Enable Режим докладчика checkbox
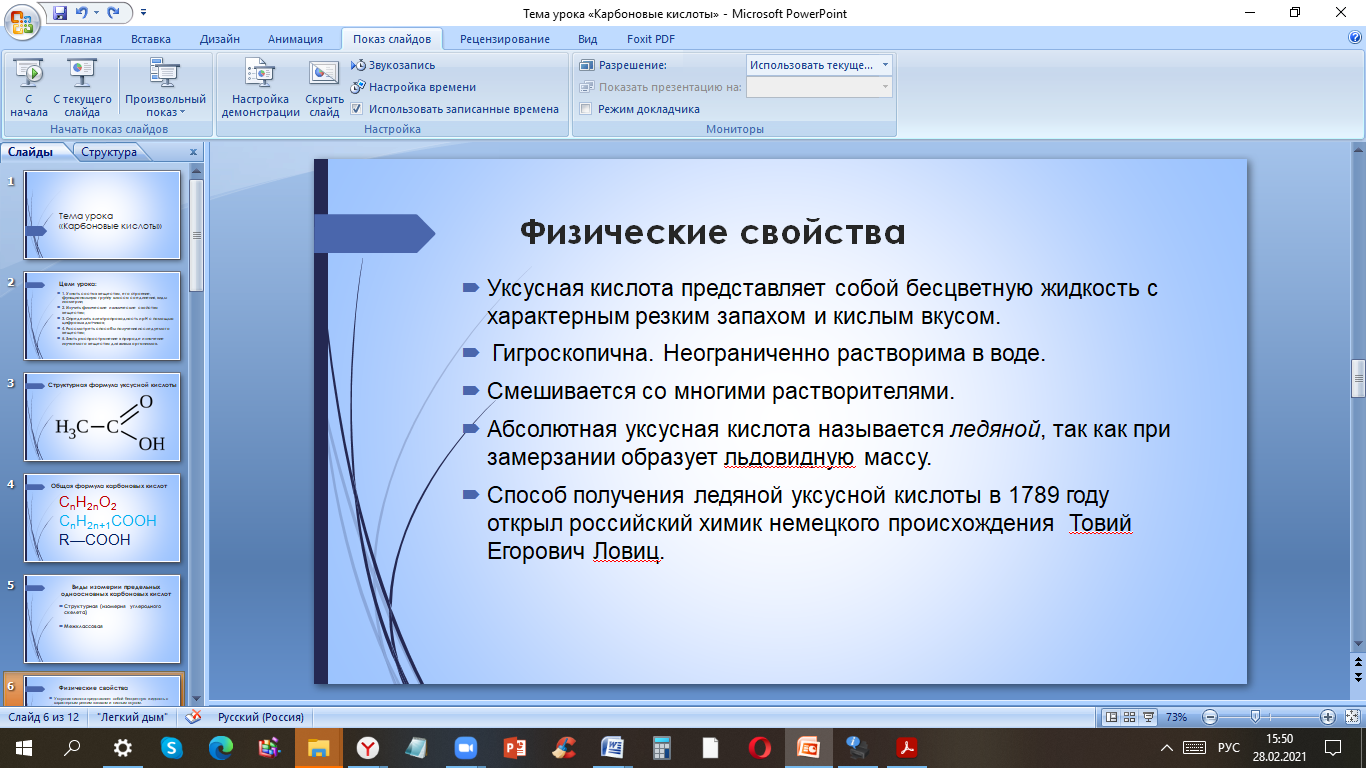The width and height of the screenshot is (1366, 768). [x=586, y=109]
